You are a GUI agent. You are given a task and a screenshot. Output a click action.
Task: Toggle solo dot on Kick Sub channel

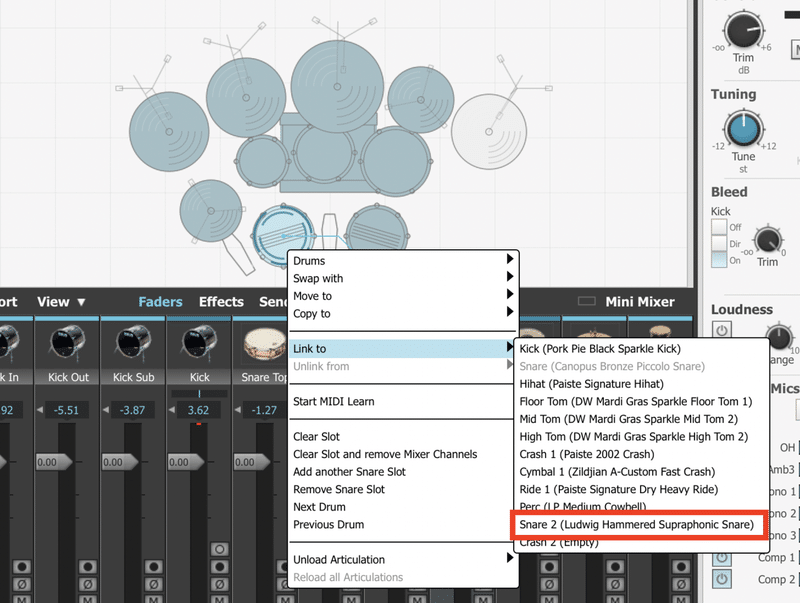click(154, 567)
